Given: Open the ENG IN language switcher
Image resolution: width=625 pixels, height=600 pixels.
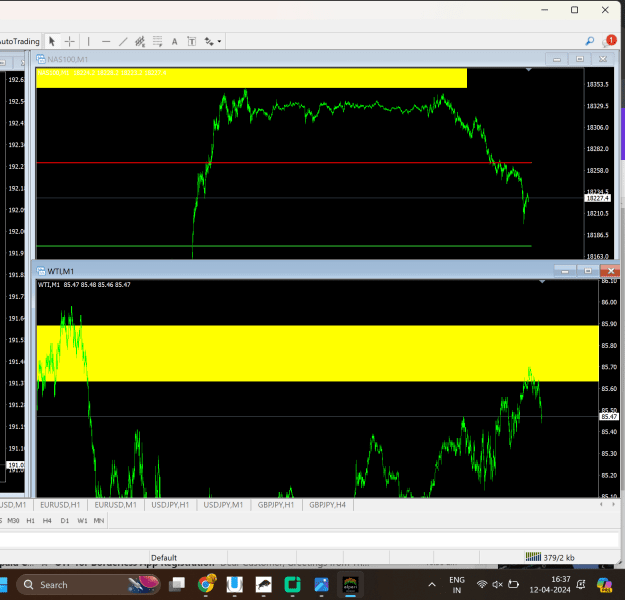Looking at the screenshot, I should pos(457,585).
